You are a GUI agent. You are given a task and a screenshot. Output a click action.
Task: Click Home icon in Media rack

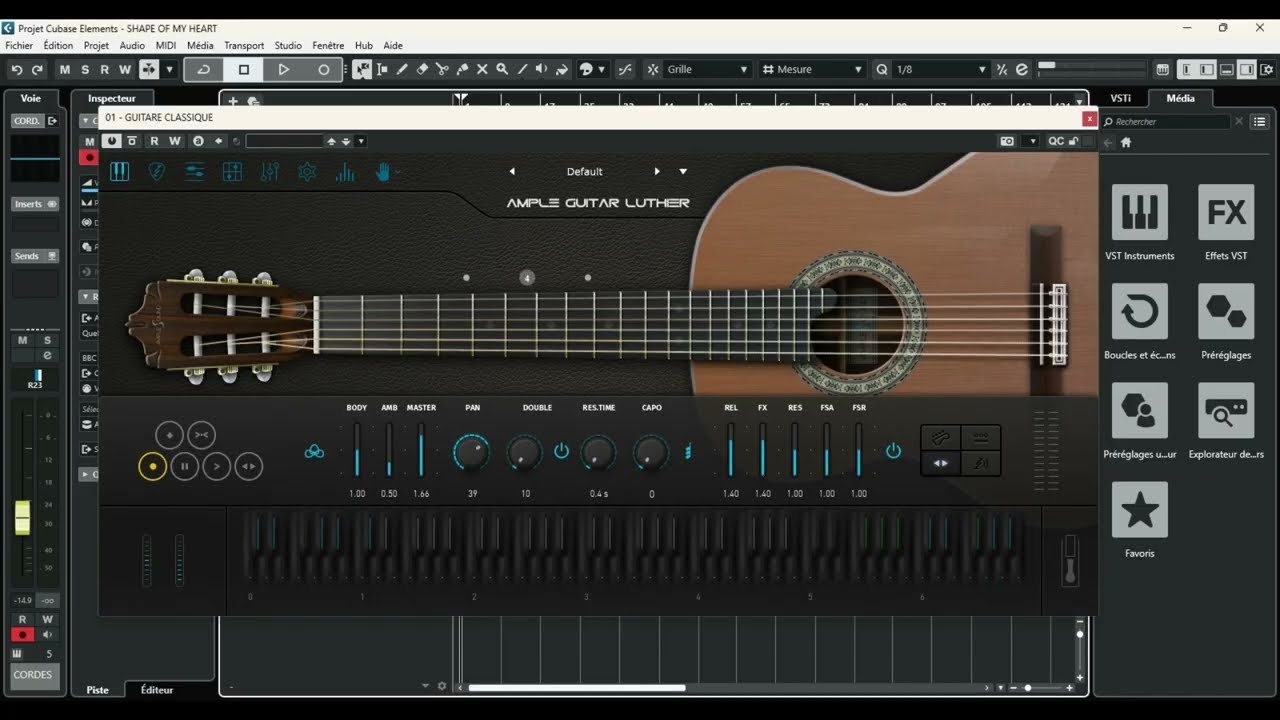pos(1126,143)
